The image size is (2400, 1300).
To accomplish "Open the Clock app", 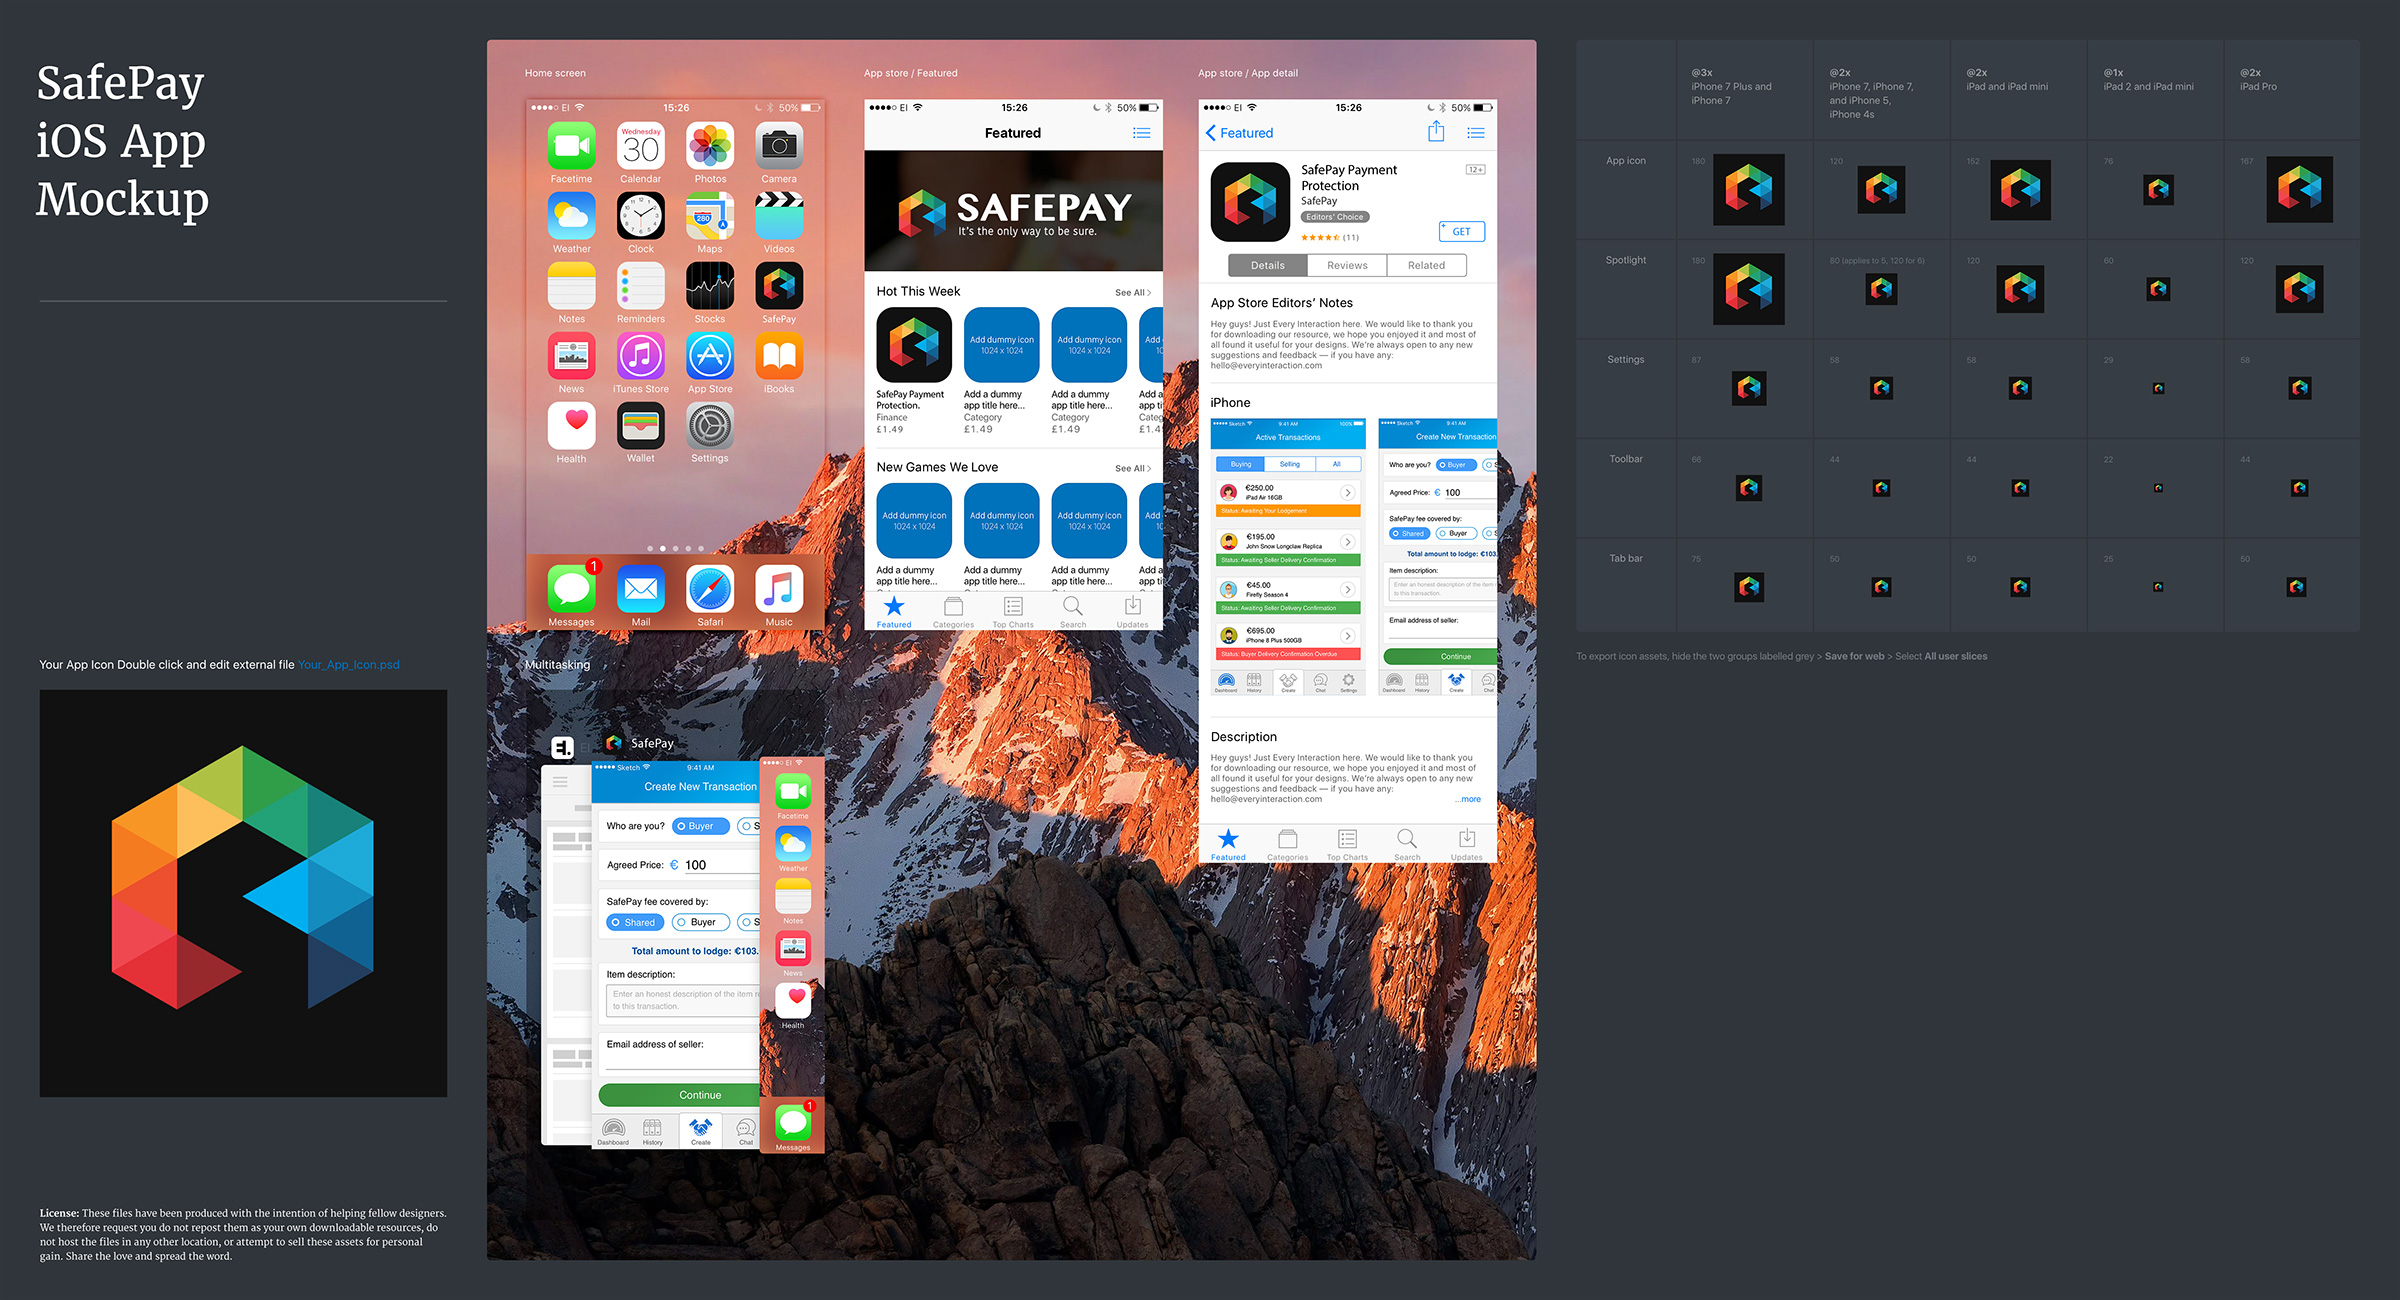I will (x=641, y=216).
